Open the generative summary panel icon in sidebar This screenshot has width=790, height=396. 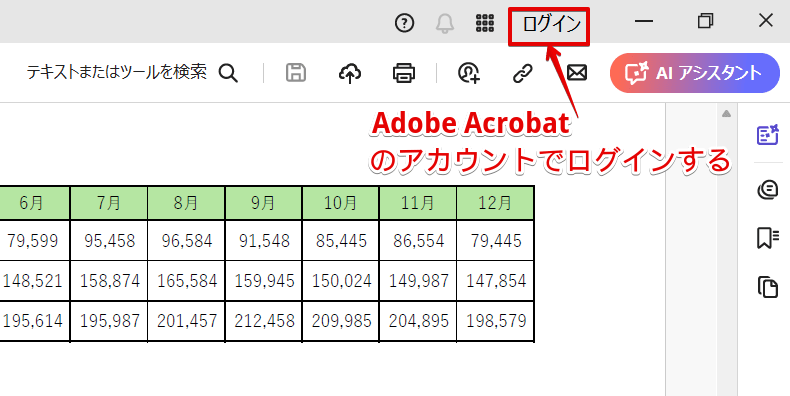768,135
